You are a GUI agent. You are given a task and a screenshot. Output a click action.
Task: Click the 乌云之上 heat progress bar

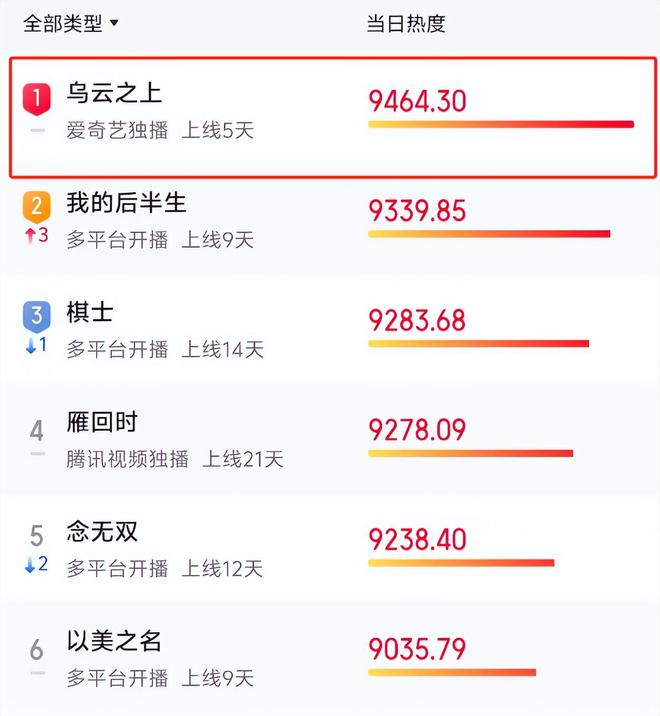pyautogui.click(x=501, y=124)
